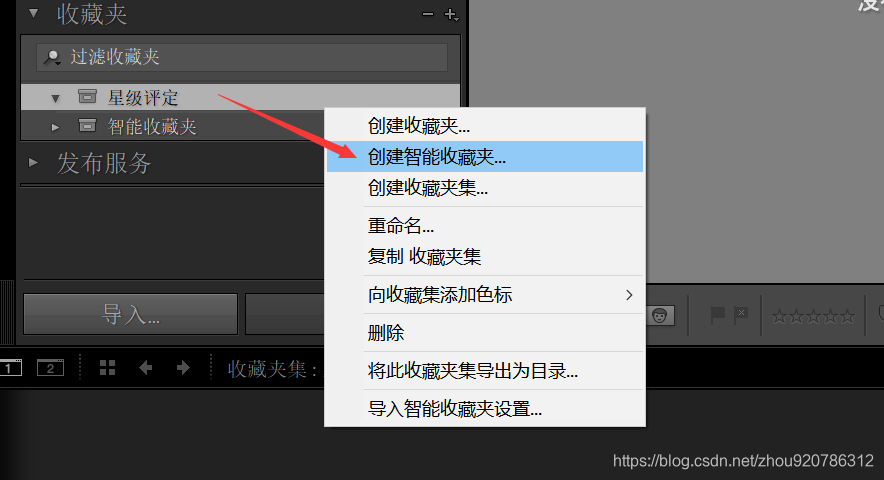Viewport: 884px width, 480px height.
Task: Click the minus icon in 收藏夹 header
Action: pos(428,14)
